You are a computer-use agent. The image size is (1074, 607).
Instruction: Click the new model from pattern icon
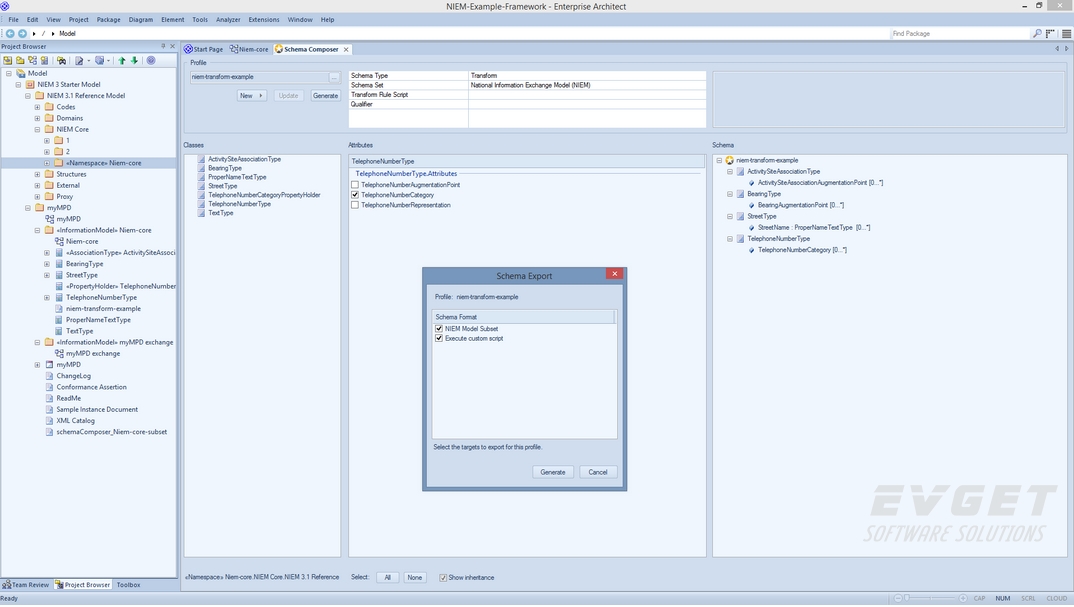coord(8,60)
